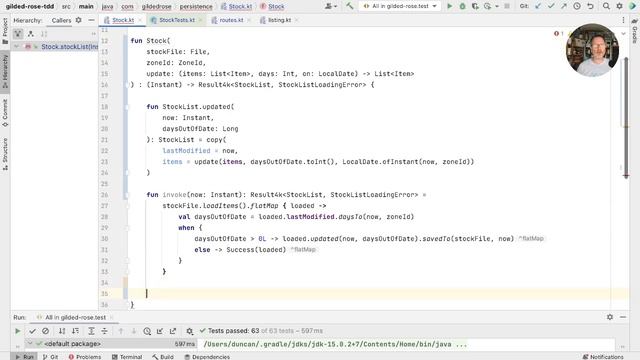Toggle show passed tests checkmark

click(x=32, y=331)
